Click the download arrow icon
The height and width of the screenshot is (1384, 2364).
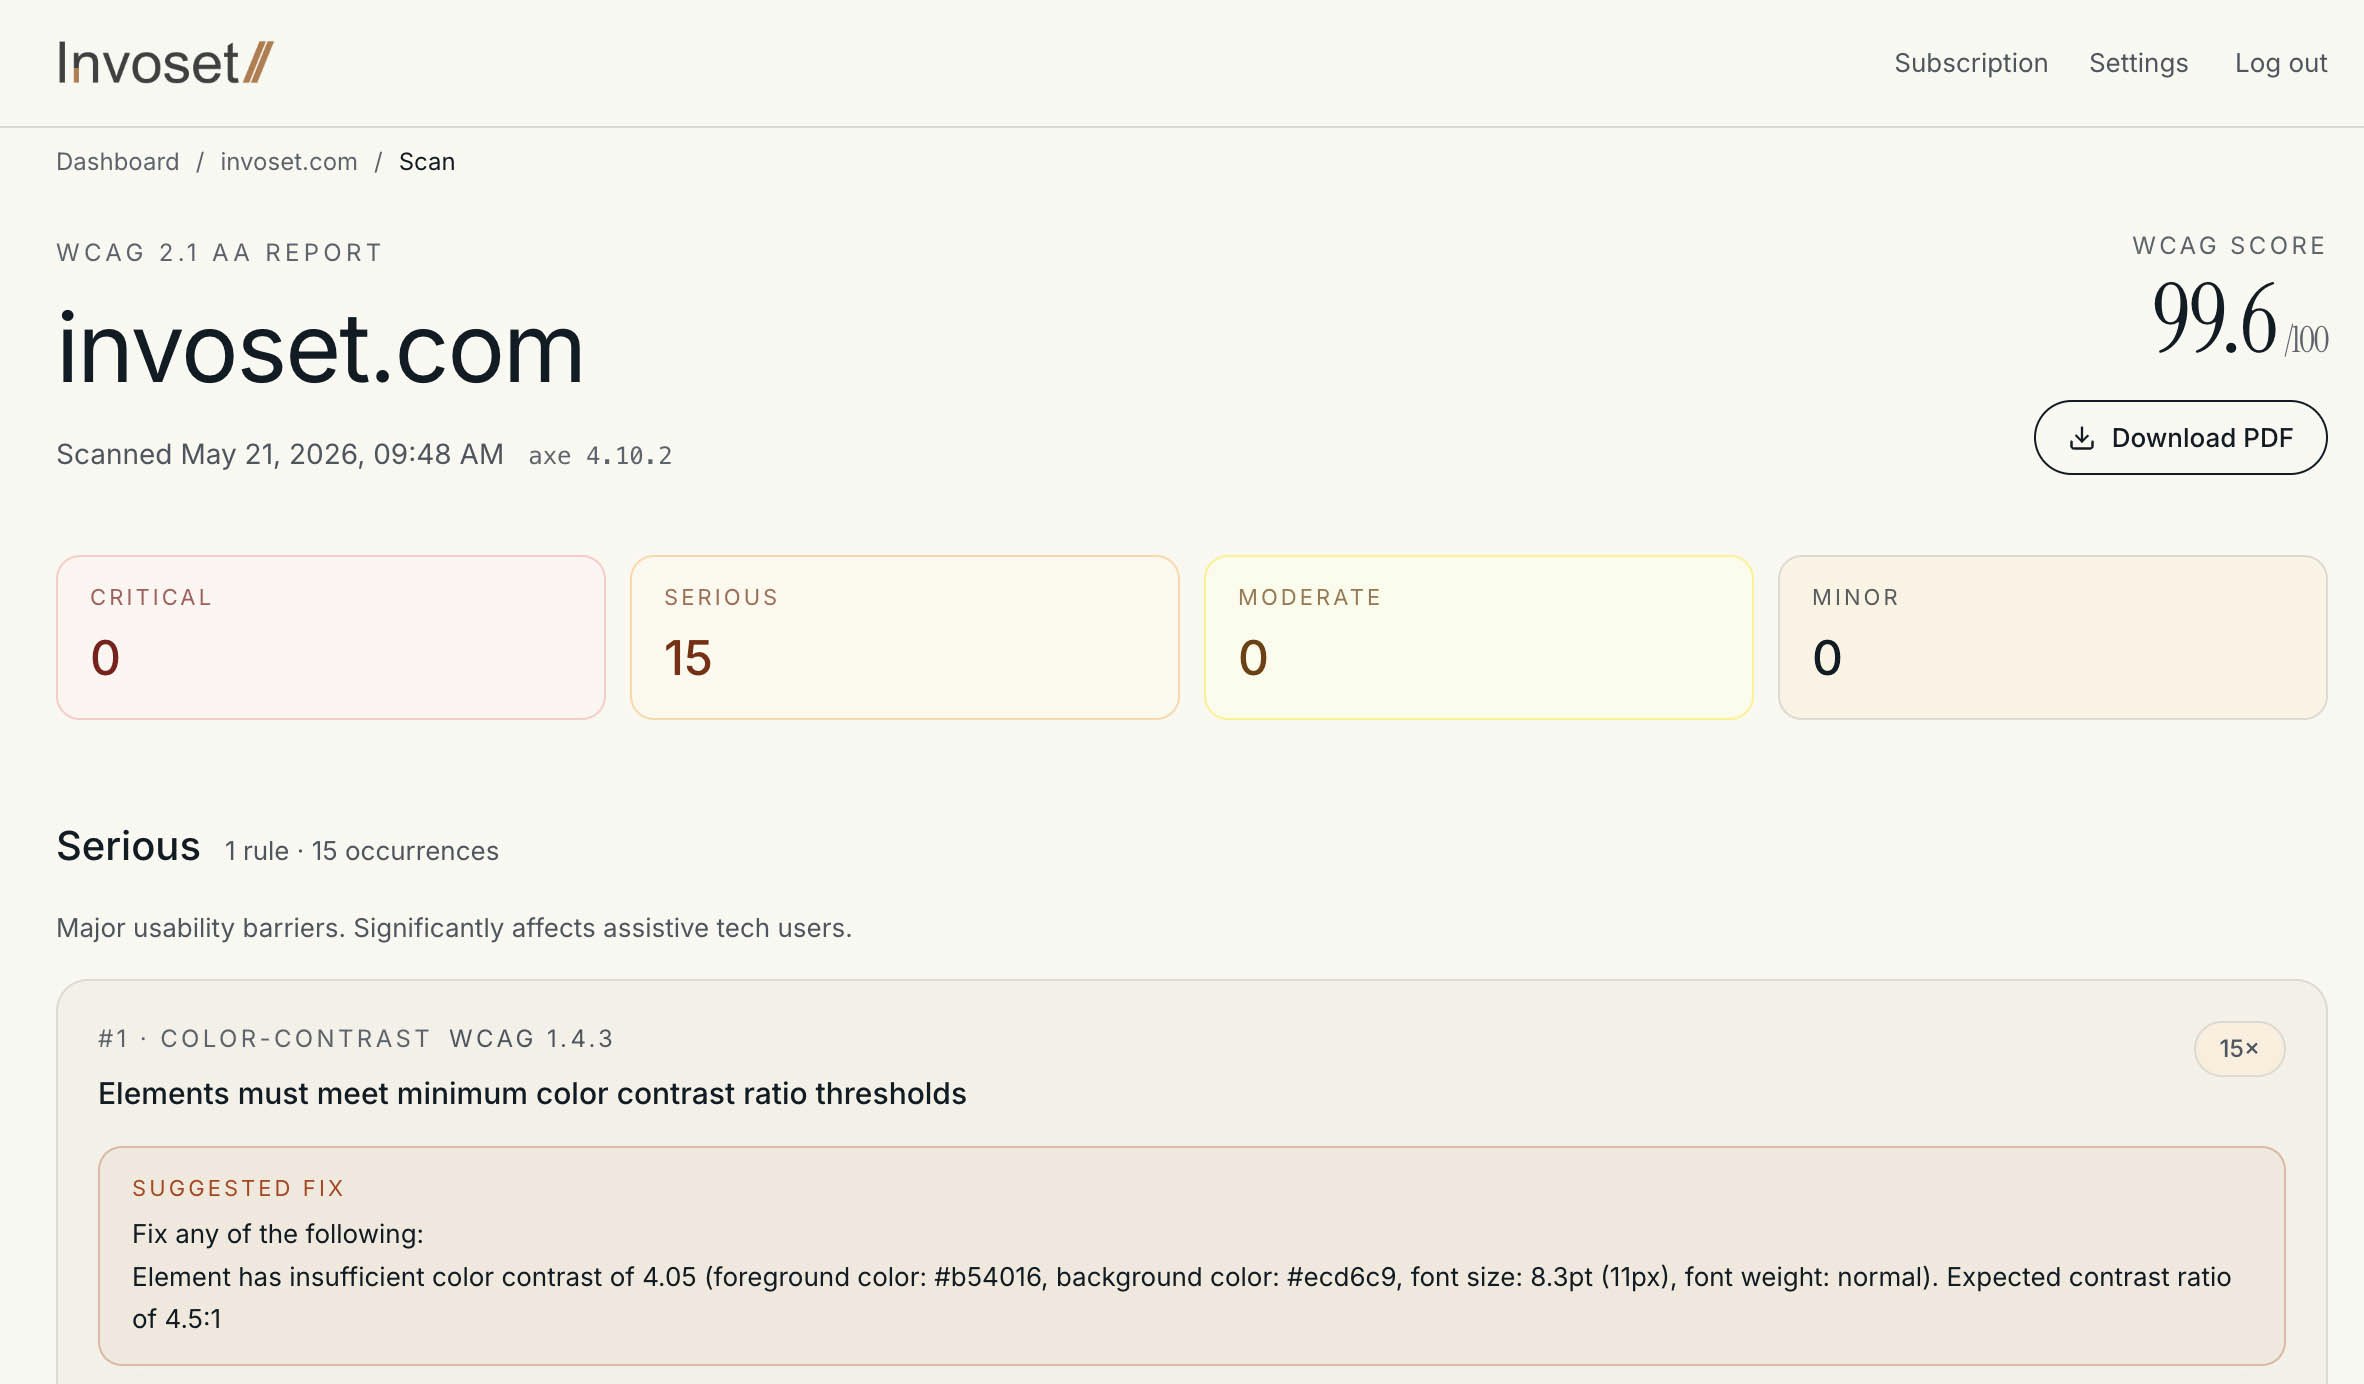(x=2082, y=438)
